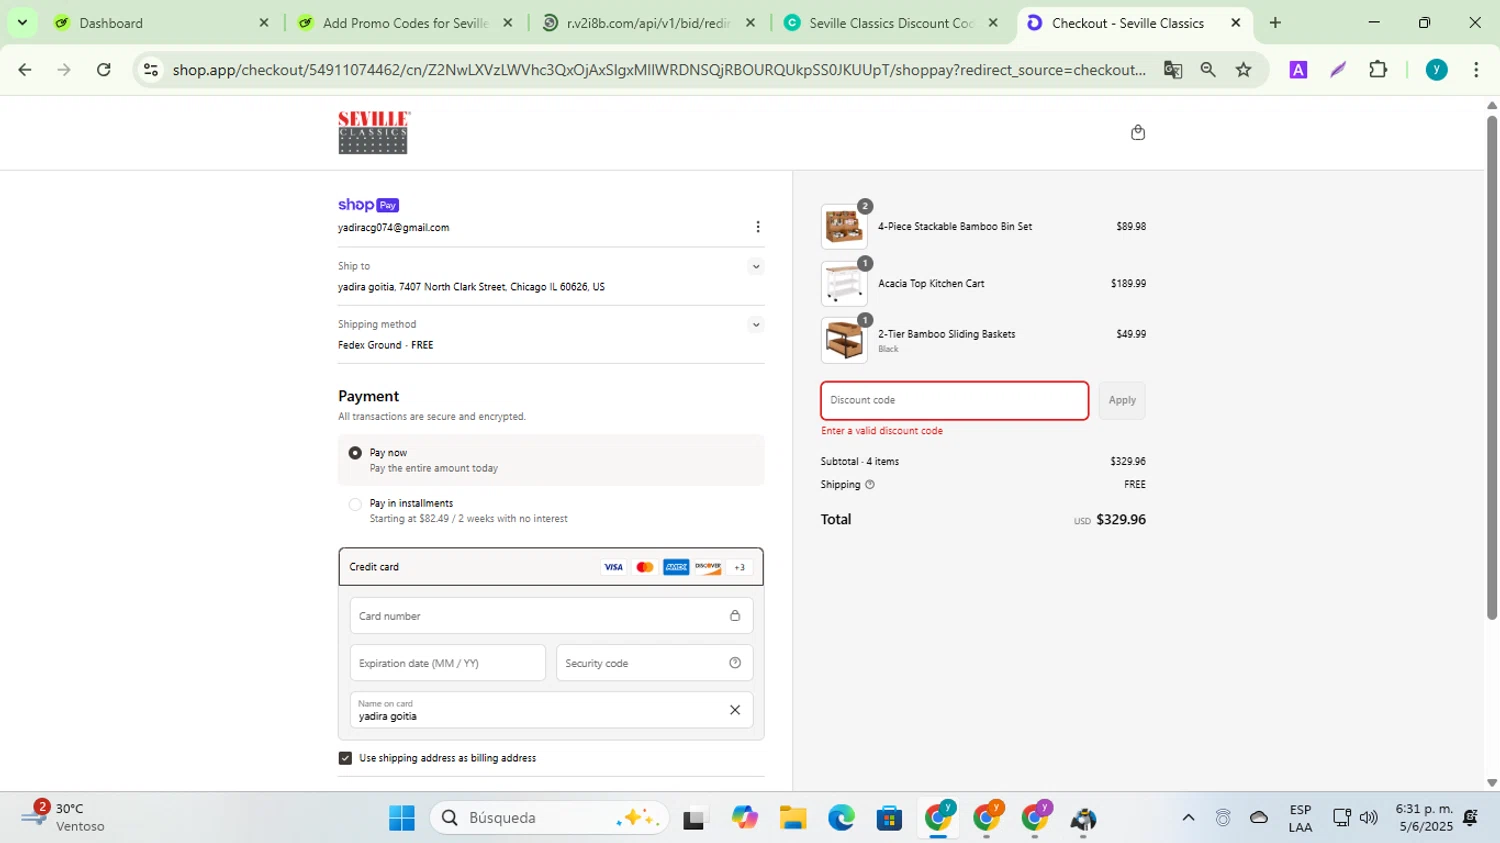The image size is (1500, 843).
Task: Open the tab search dropdown
Action: pyautogui.click(x=22, y=22)
